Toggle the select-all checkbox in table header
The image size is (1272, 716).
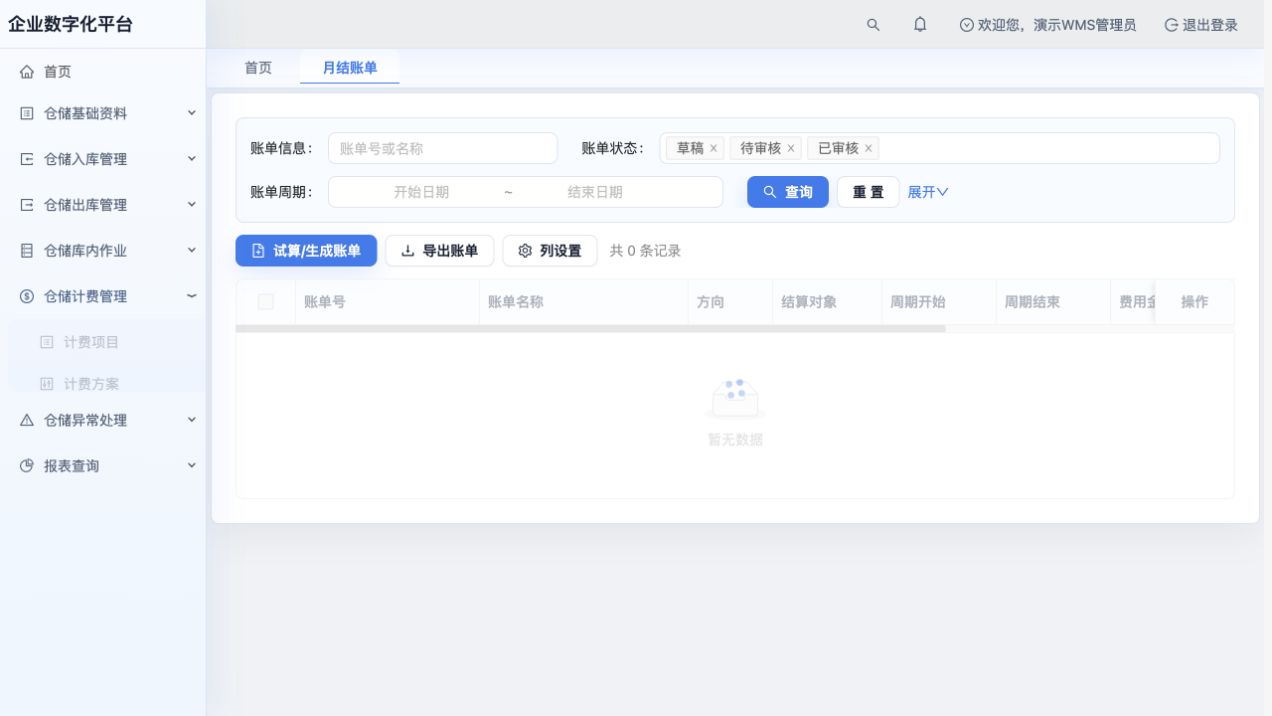(x=266, y=302)
